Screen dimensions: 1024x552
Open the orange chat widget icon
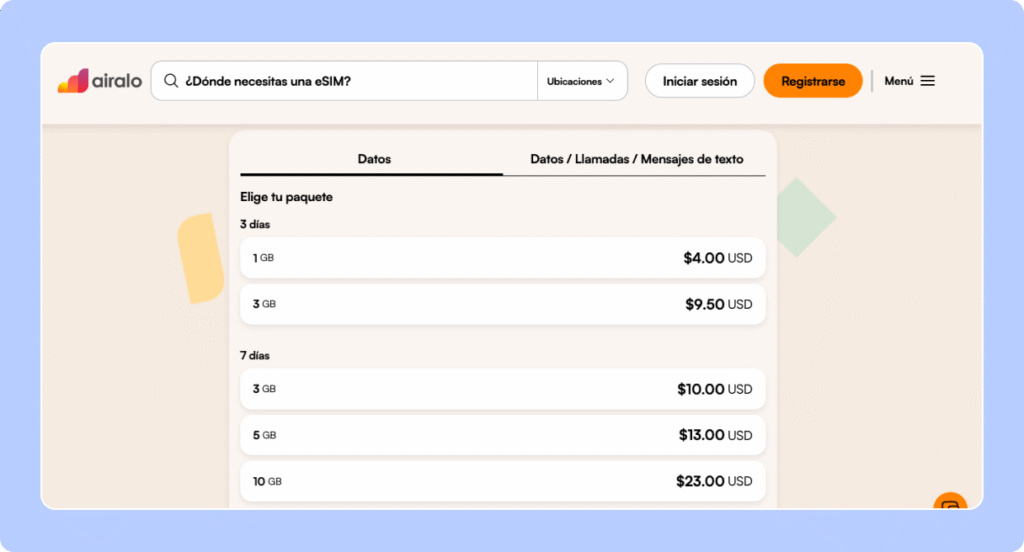click(950, 502)
